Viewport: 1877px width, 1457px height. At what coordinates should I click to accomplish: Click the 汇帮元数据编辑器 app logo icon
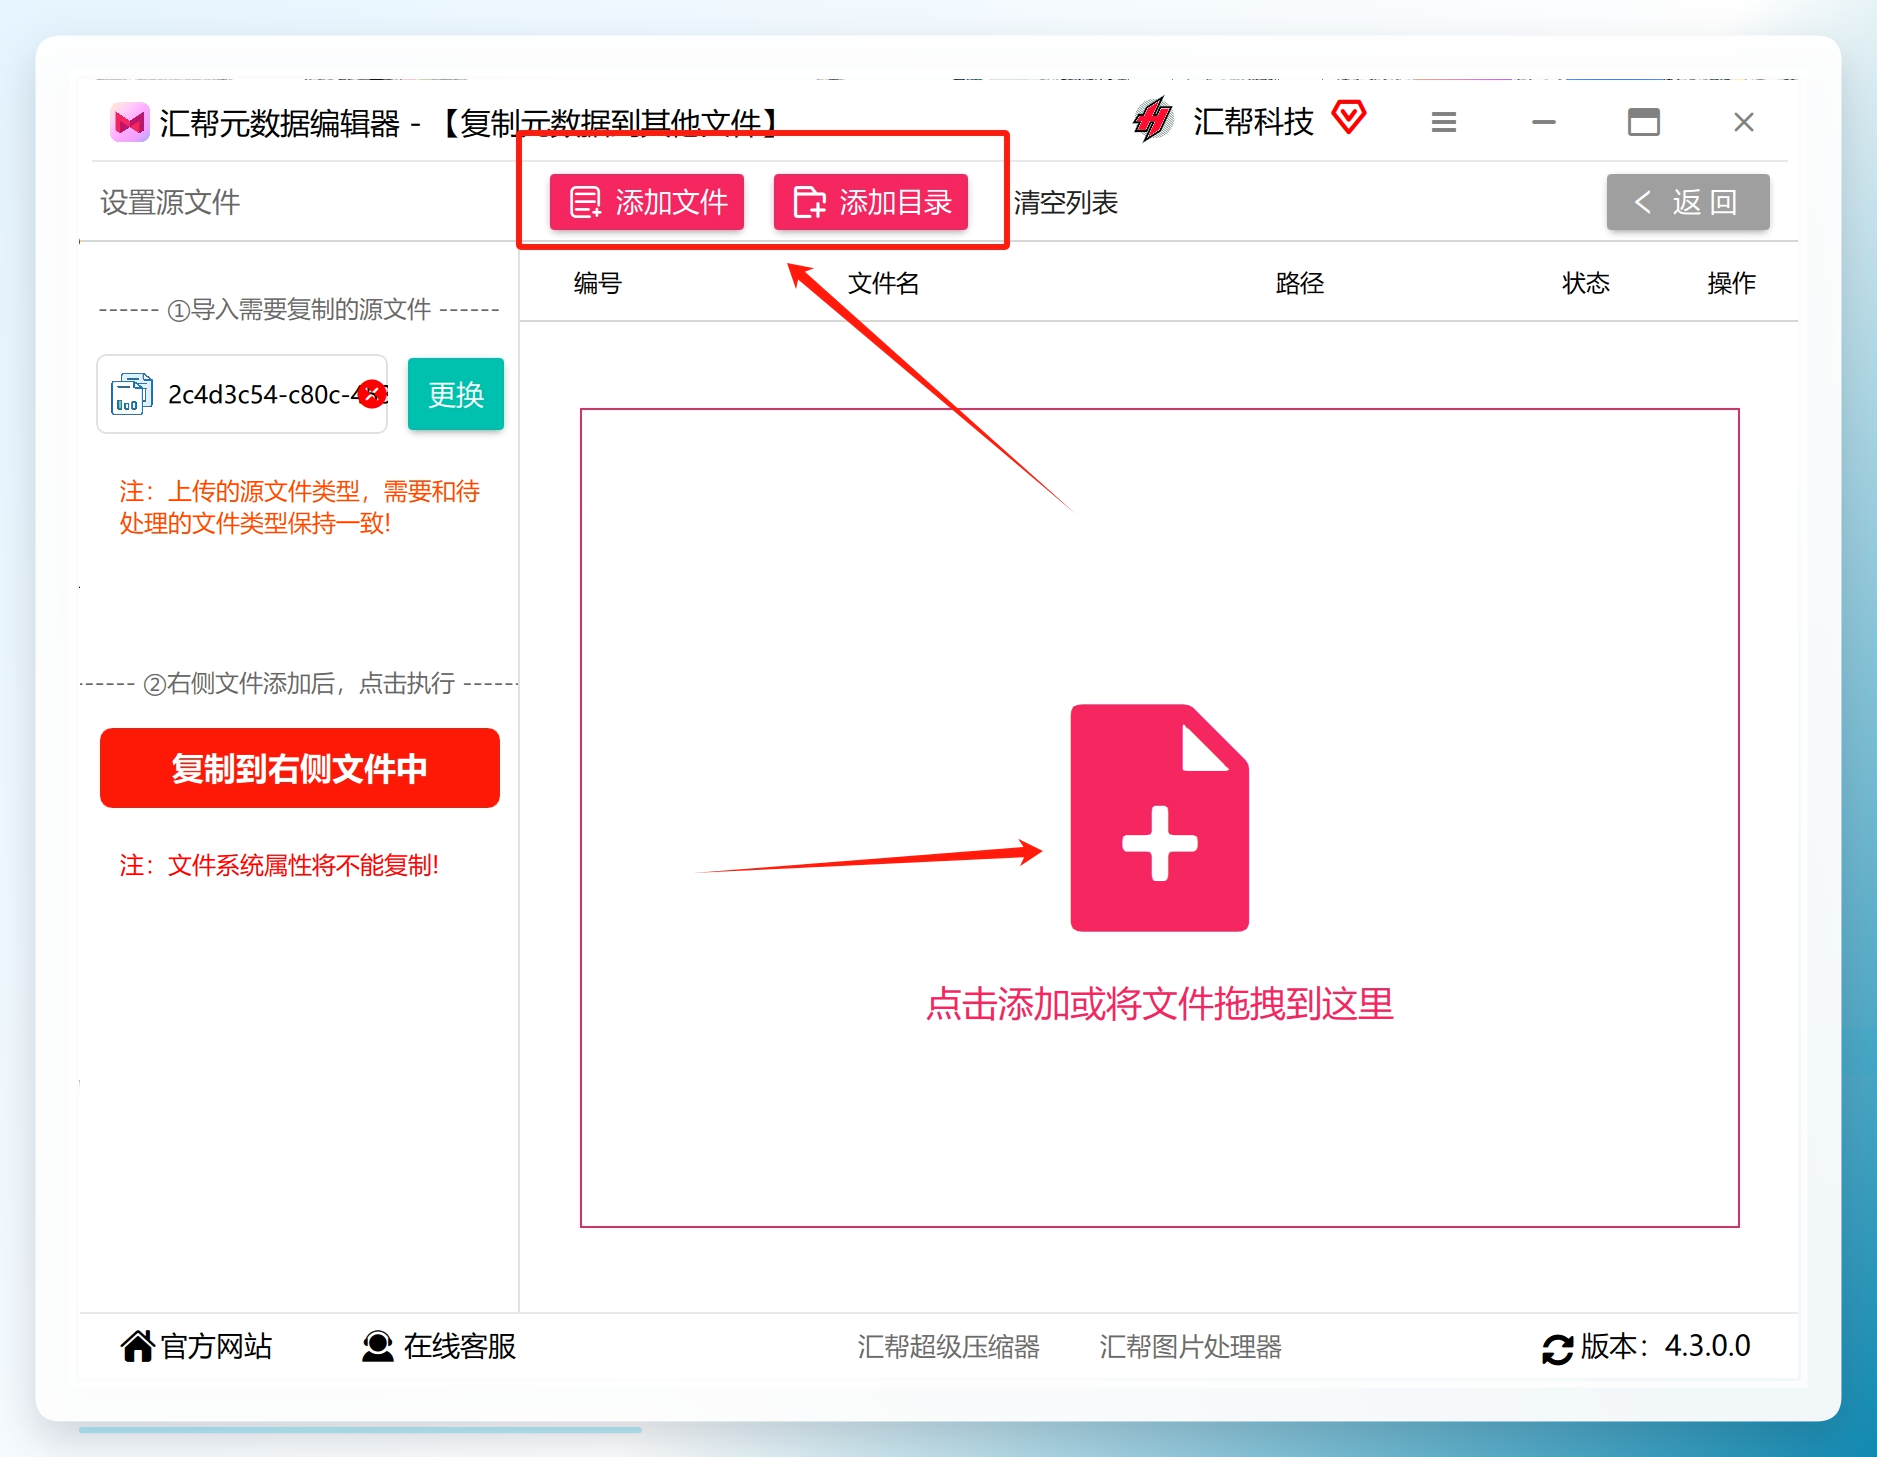pyautogui.click(x=129, y=122)
